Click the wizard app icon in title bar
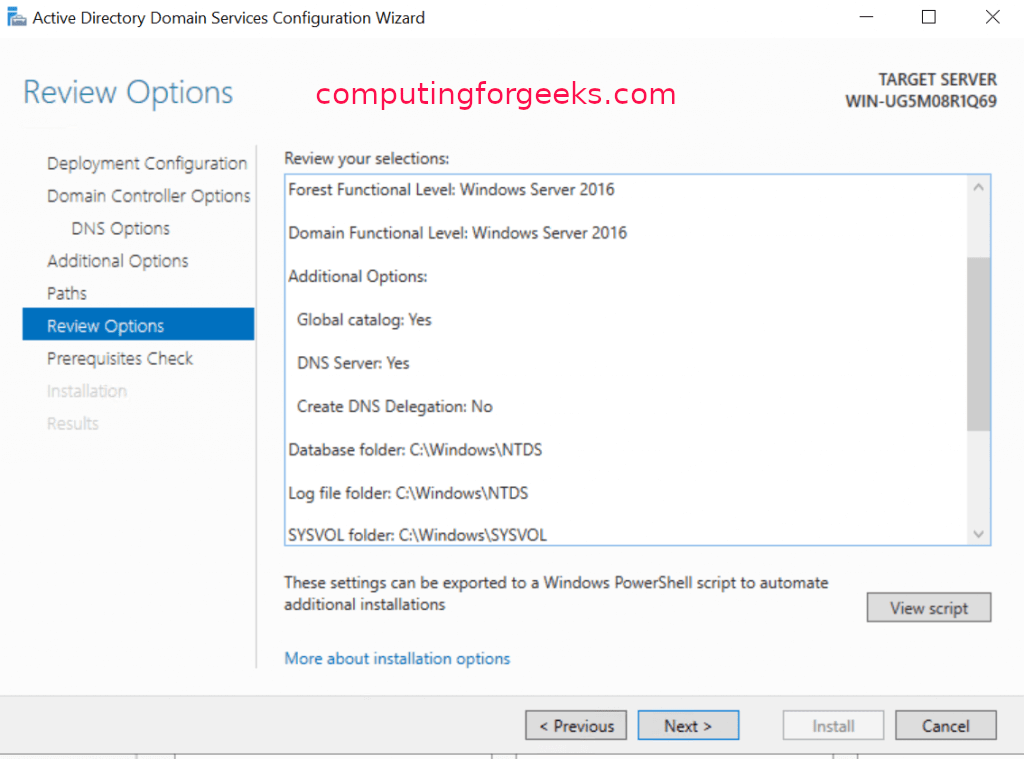The width and height of the screenshot is (1024, 759). point(17,18)
